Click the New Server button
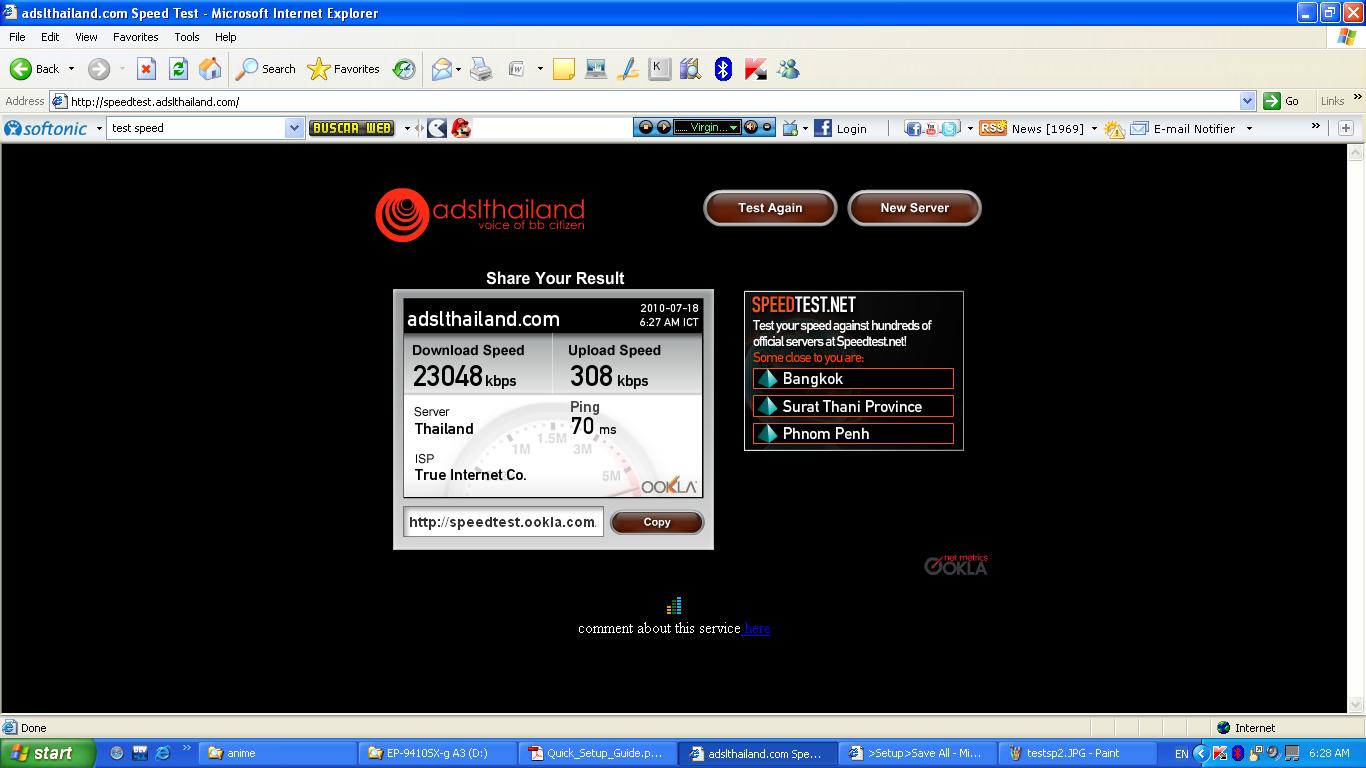Screen dimensions: 1366x768 click(914, 208)
